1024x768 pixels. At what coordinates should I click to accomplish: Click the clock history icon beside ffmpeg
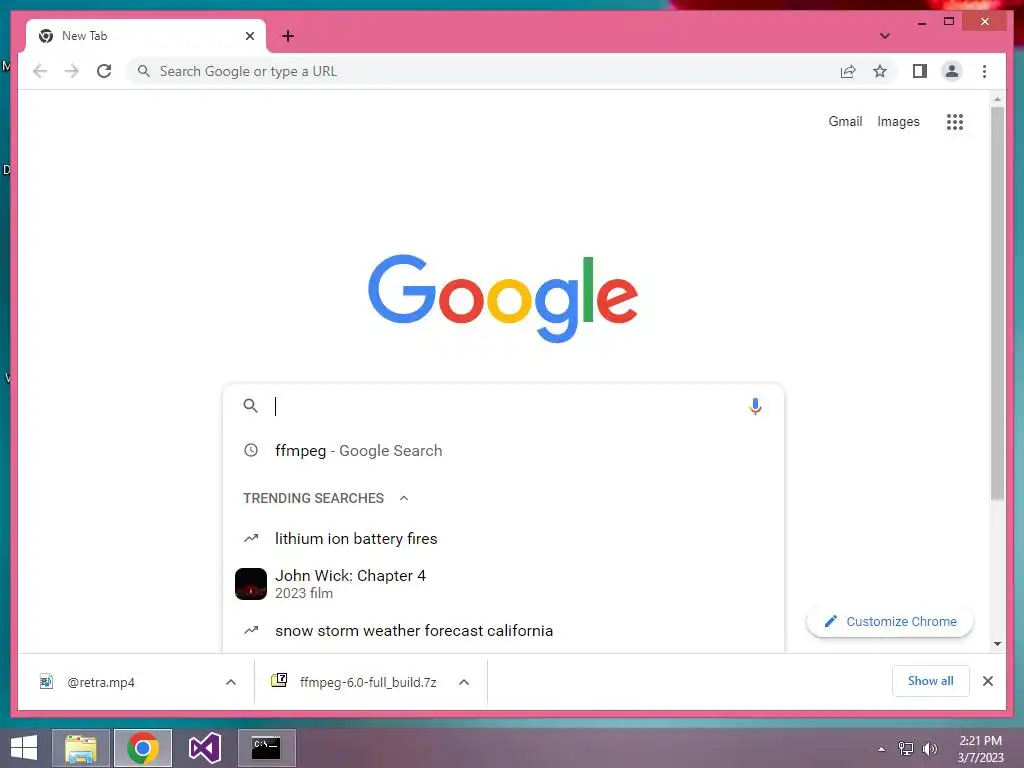click(251, 450)
